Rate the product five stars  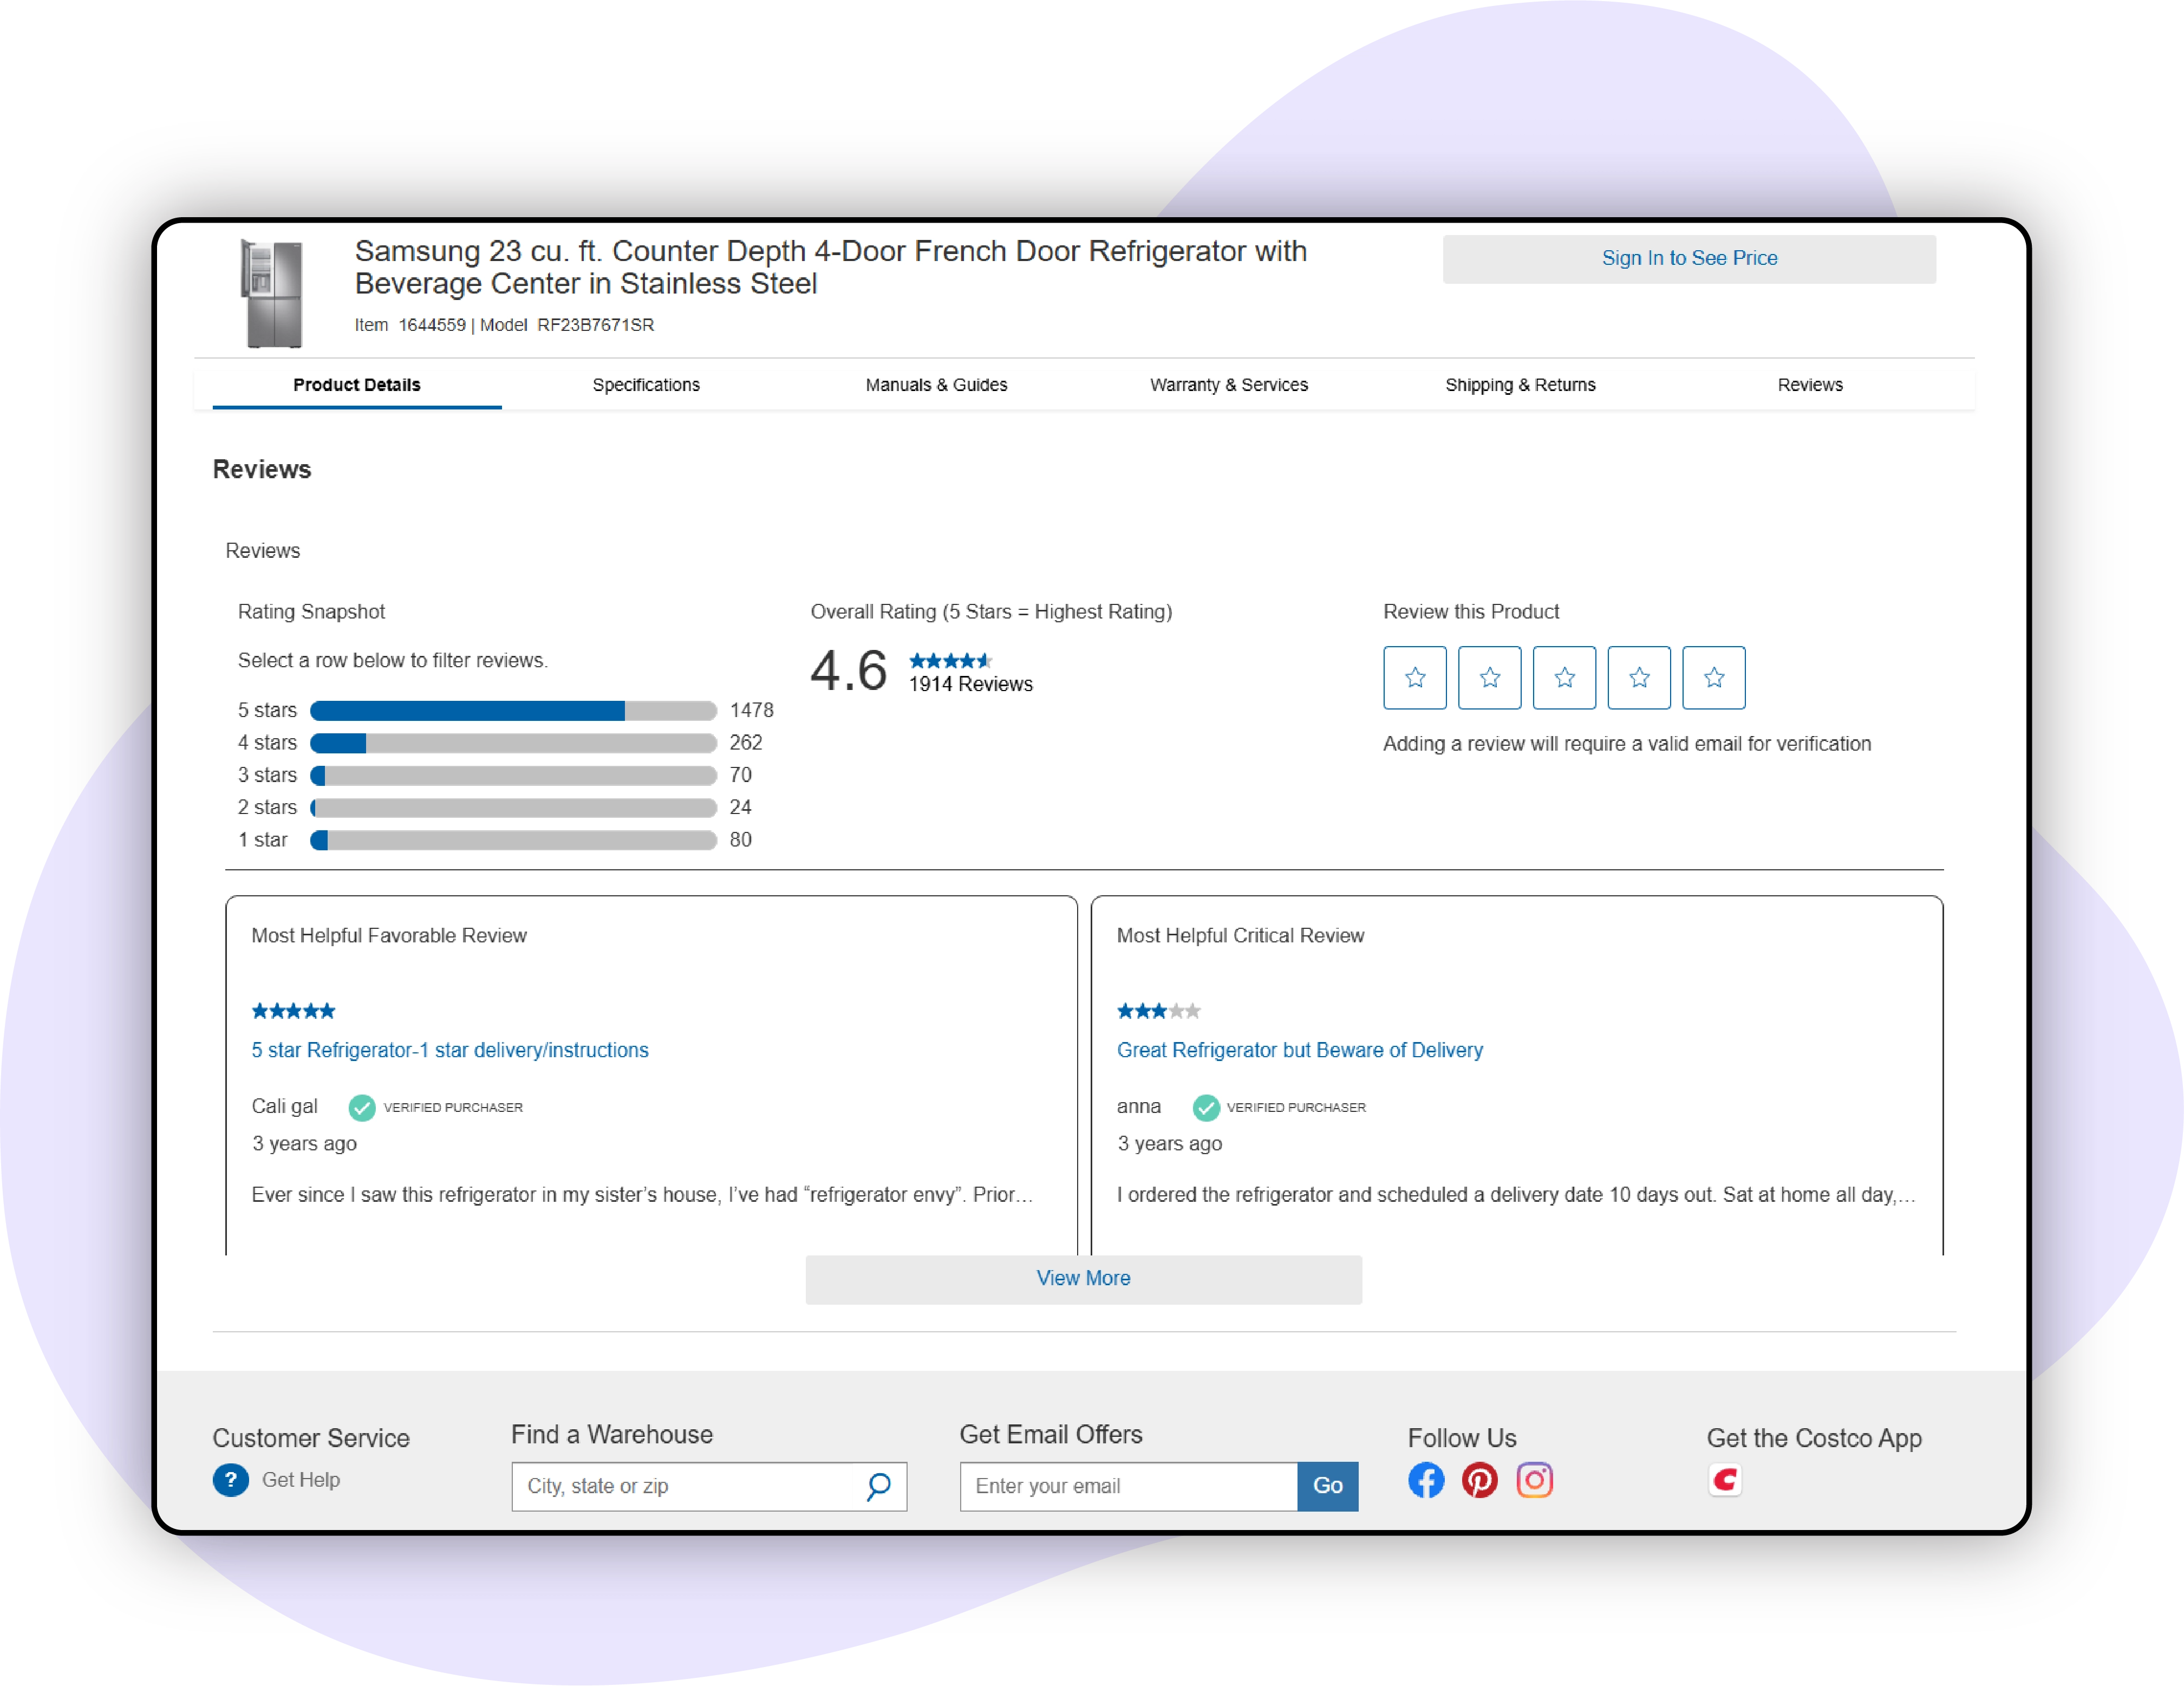pos(1713,678)
